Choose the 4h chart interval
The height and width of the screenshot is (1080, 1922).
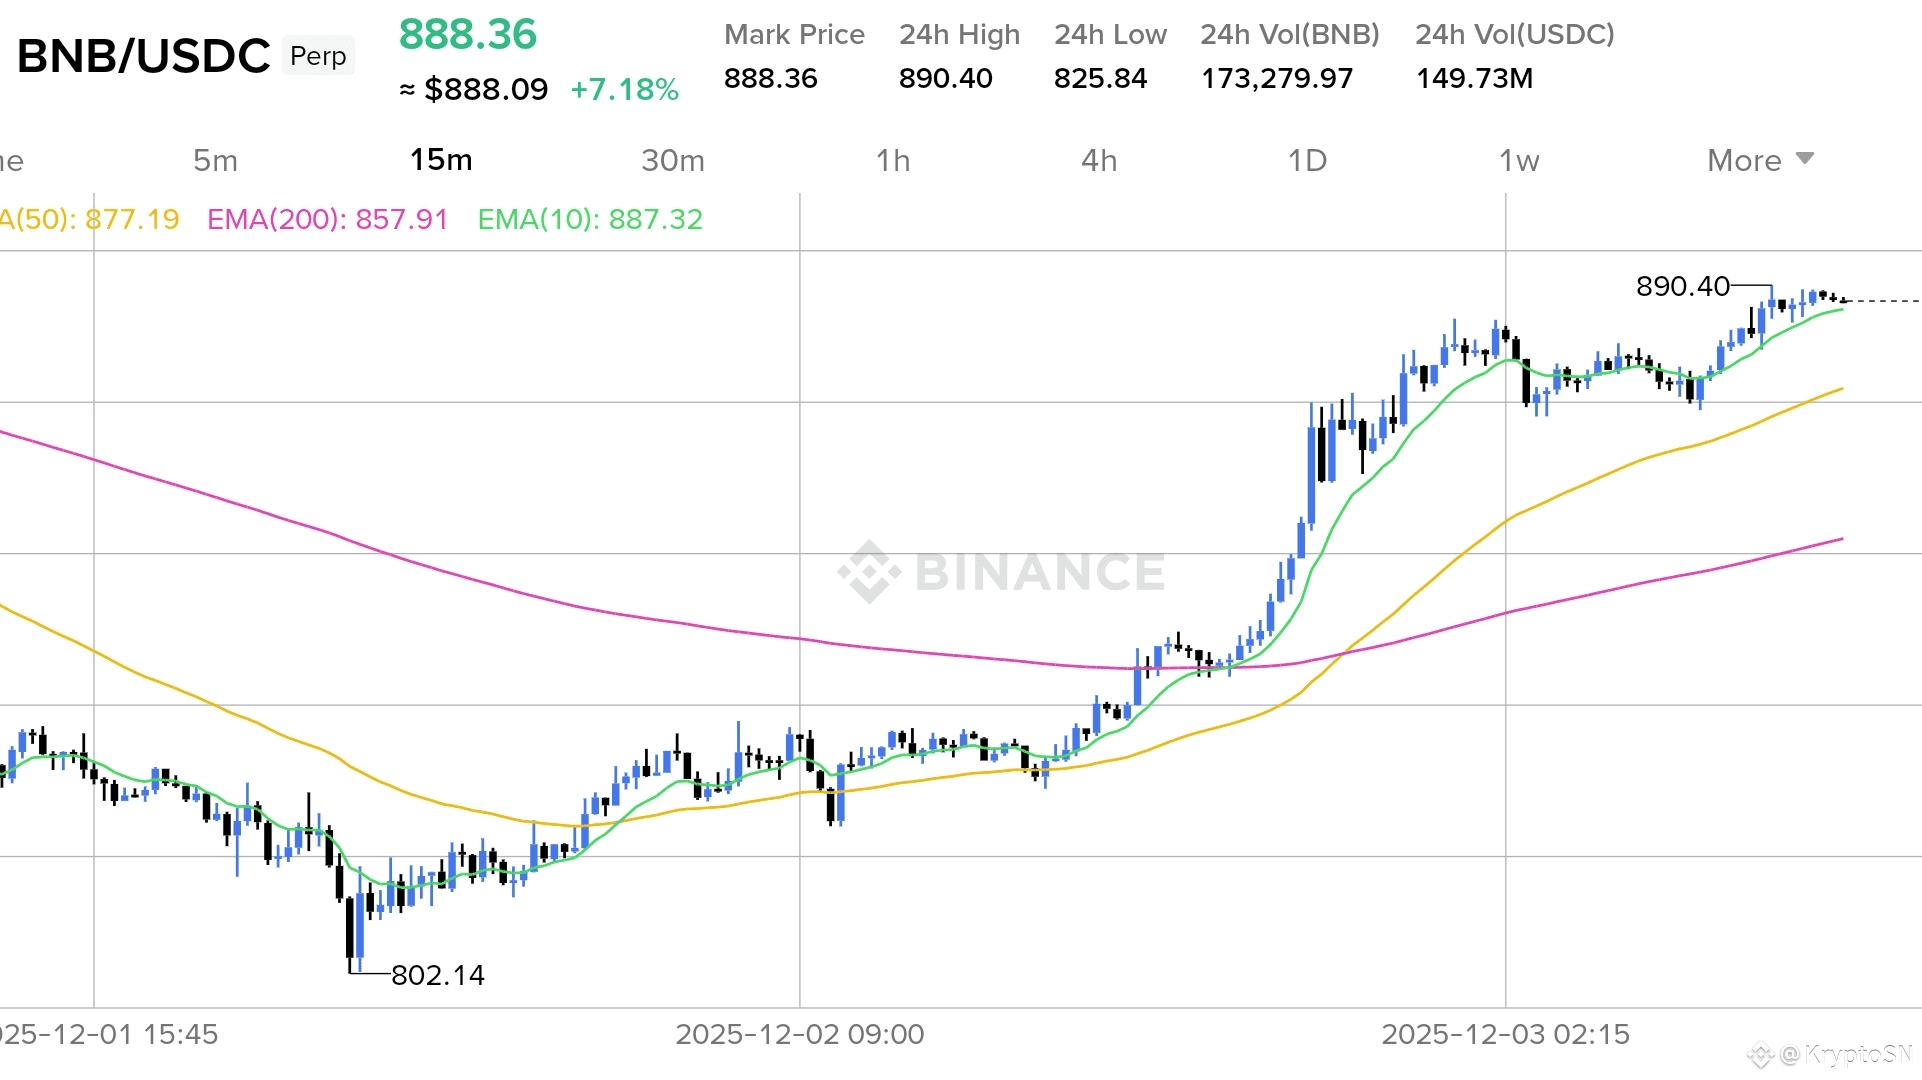(1099, 160)
